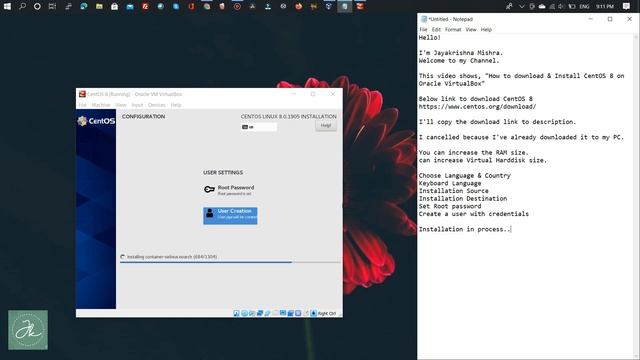Maximize the VirtualBox VM window

313,94
